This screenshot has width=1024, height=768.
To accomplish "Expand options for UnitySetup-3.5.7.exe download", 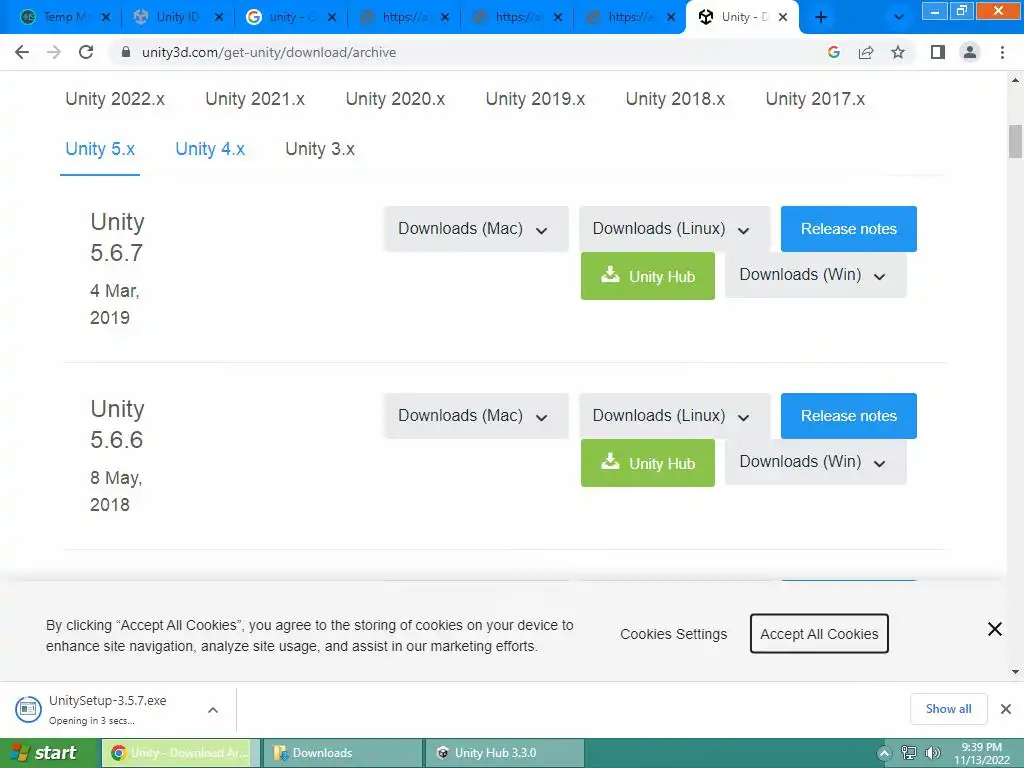I will click(x=213, y=710).
